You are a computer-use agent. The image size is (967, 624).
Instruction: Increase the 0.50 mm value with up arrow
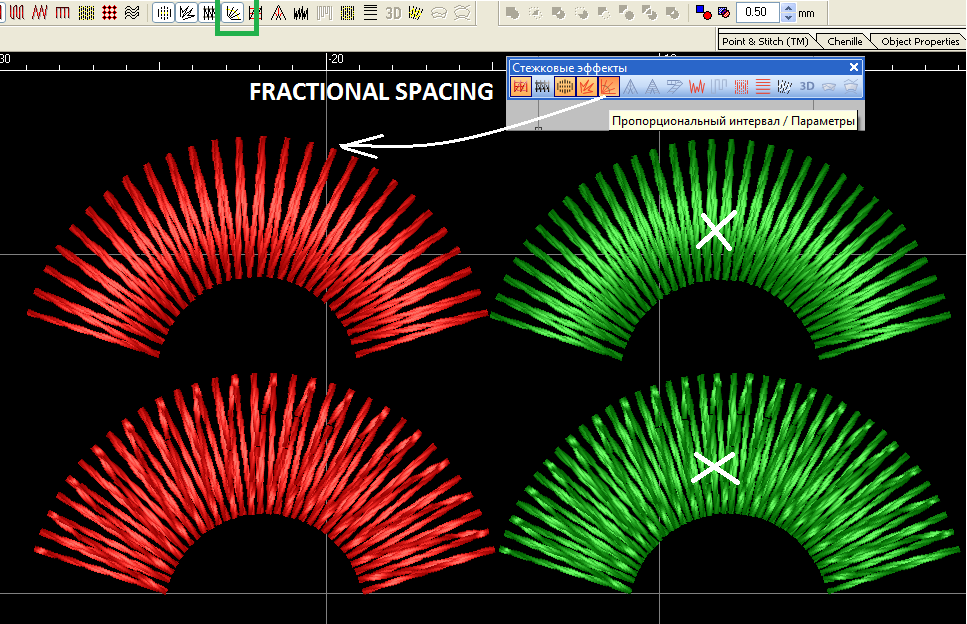(789, 8)
